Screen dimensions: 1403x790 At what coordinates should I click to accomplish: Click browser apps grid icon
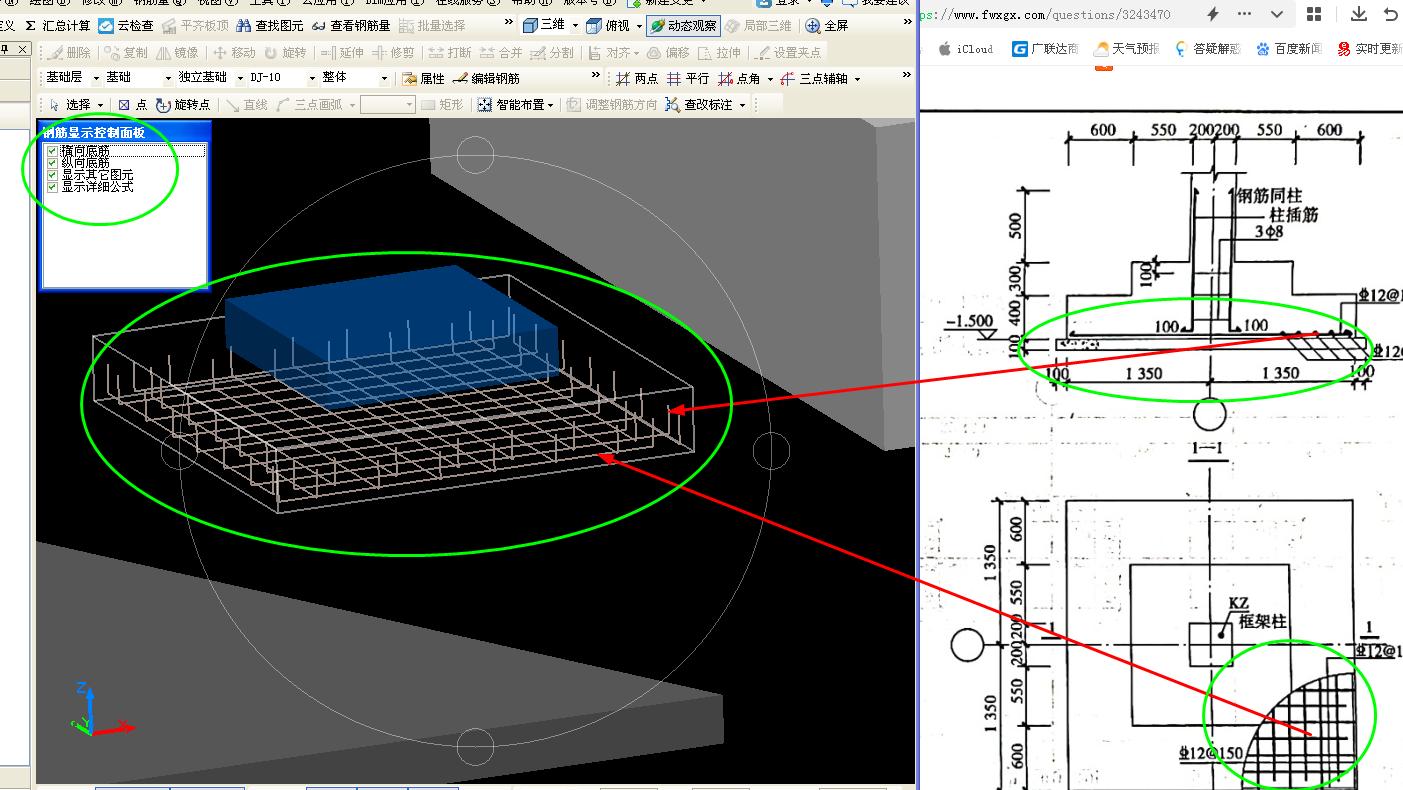[1314, 14]
